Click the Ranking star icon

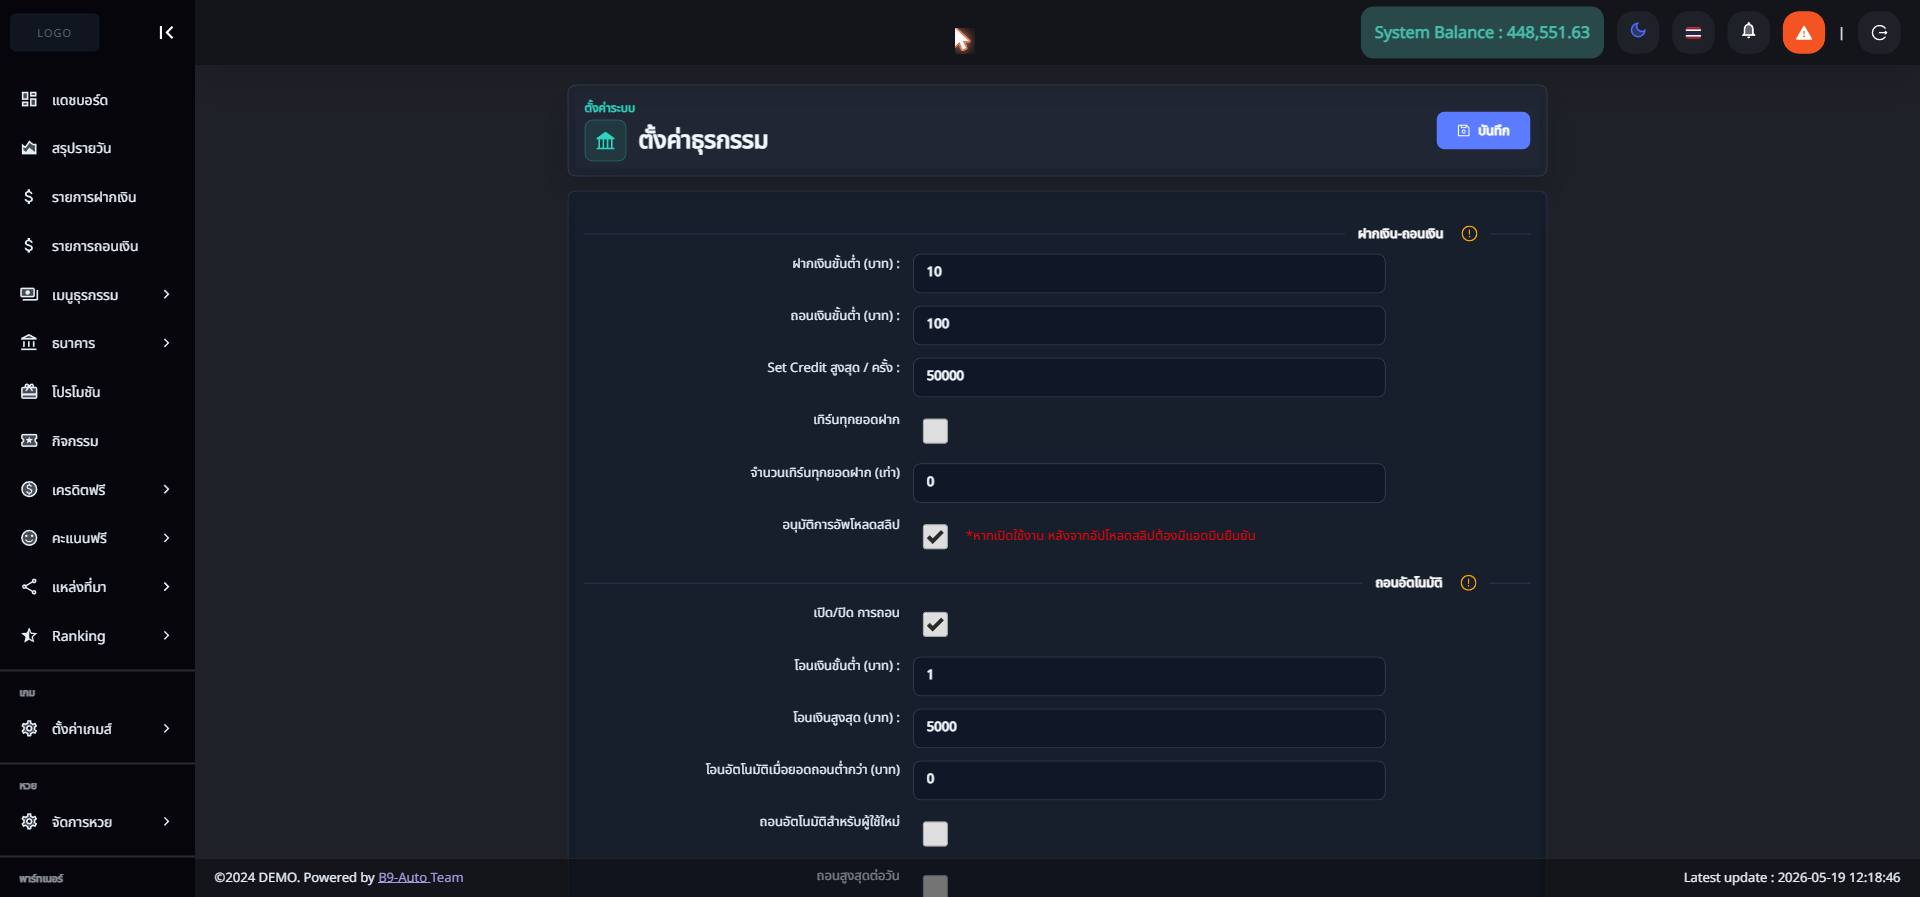click(29, 635)
